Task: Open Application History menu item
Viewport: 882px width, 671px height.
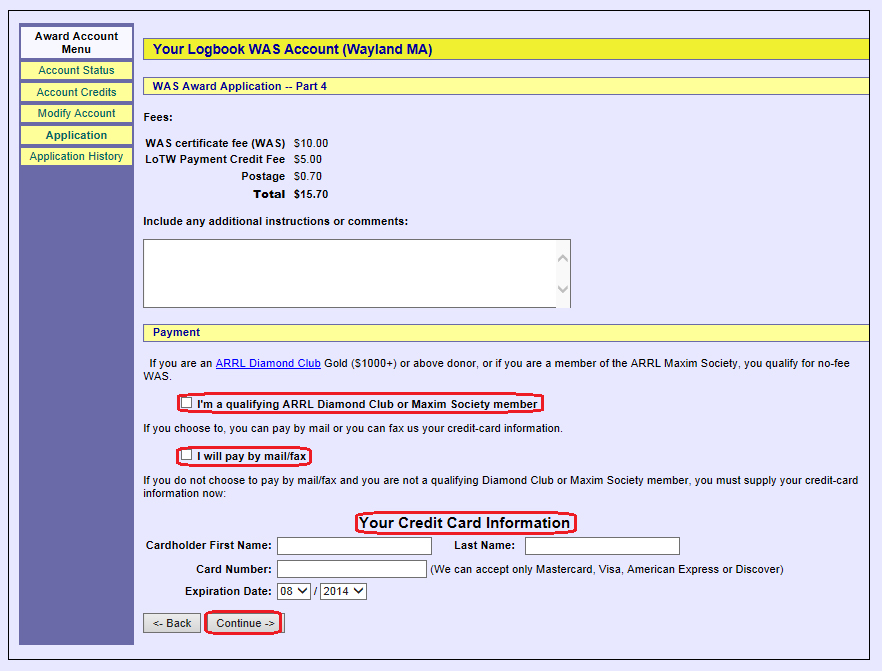Action: click(76, 157)
